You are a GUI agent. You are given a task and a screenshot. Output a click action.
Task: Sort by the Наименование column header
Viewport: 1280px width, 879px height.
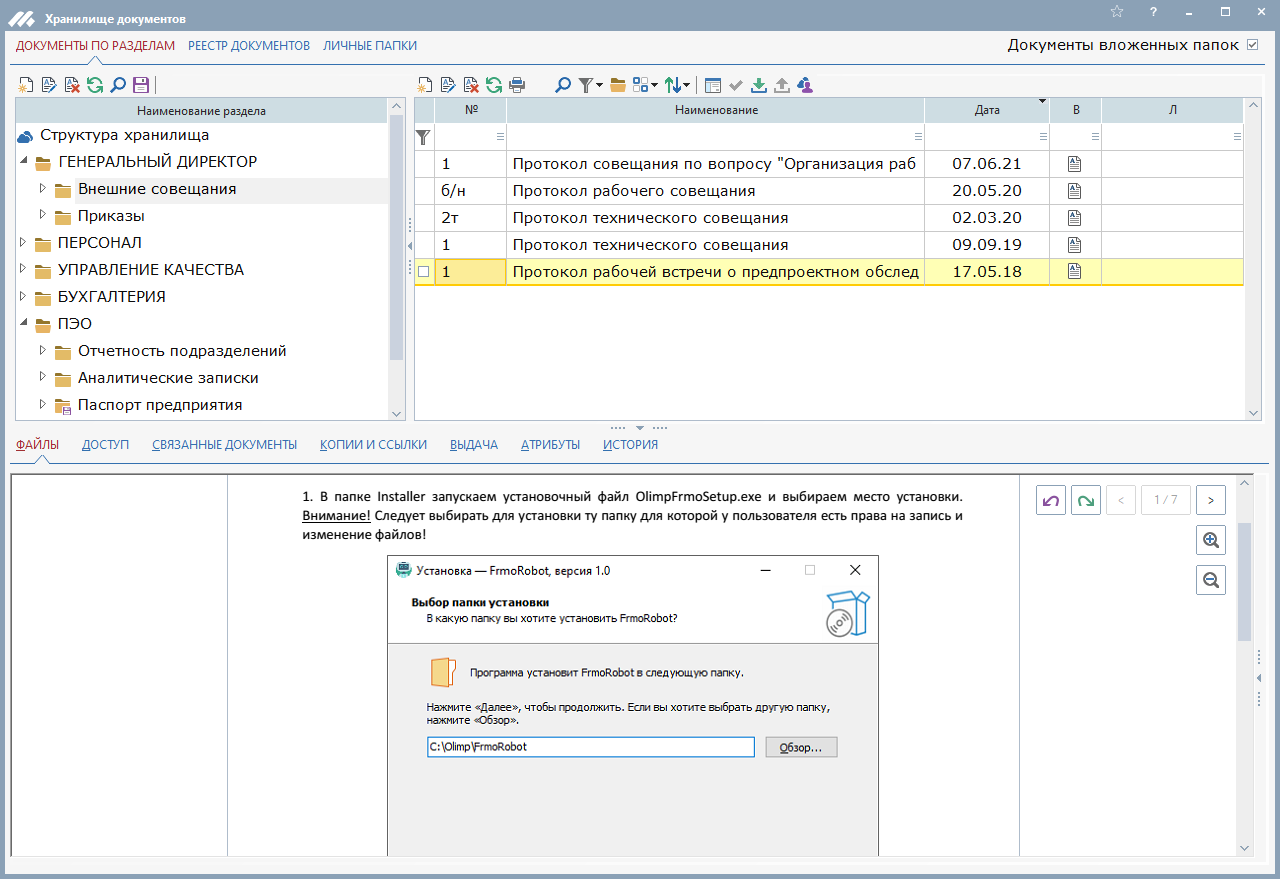716,110
